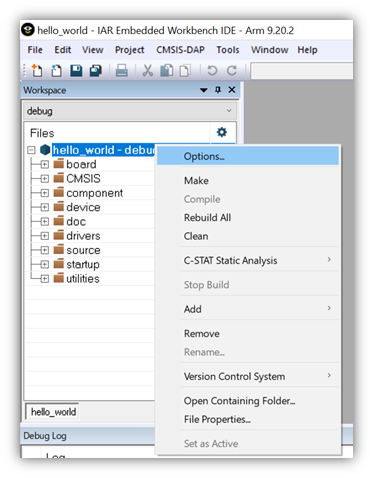The height and width of the screenshot is (478, 373).
Task: Open the Tools menu
Action: pos(228,50)
